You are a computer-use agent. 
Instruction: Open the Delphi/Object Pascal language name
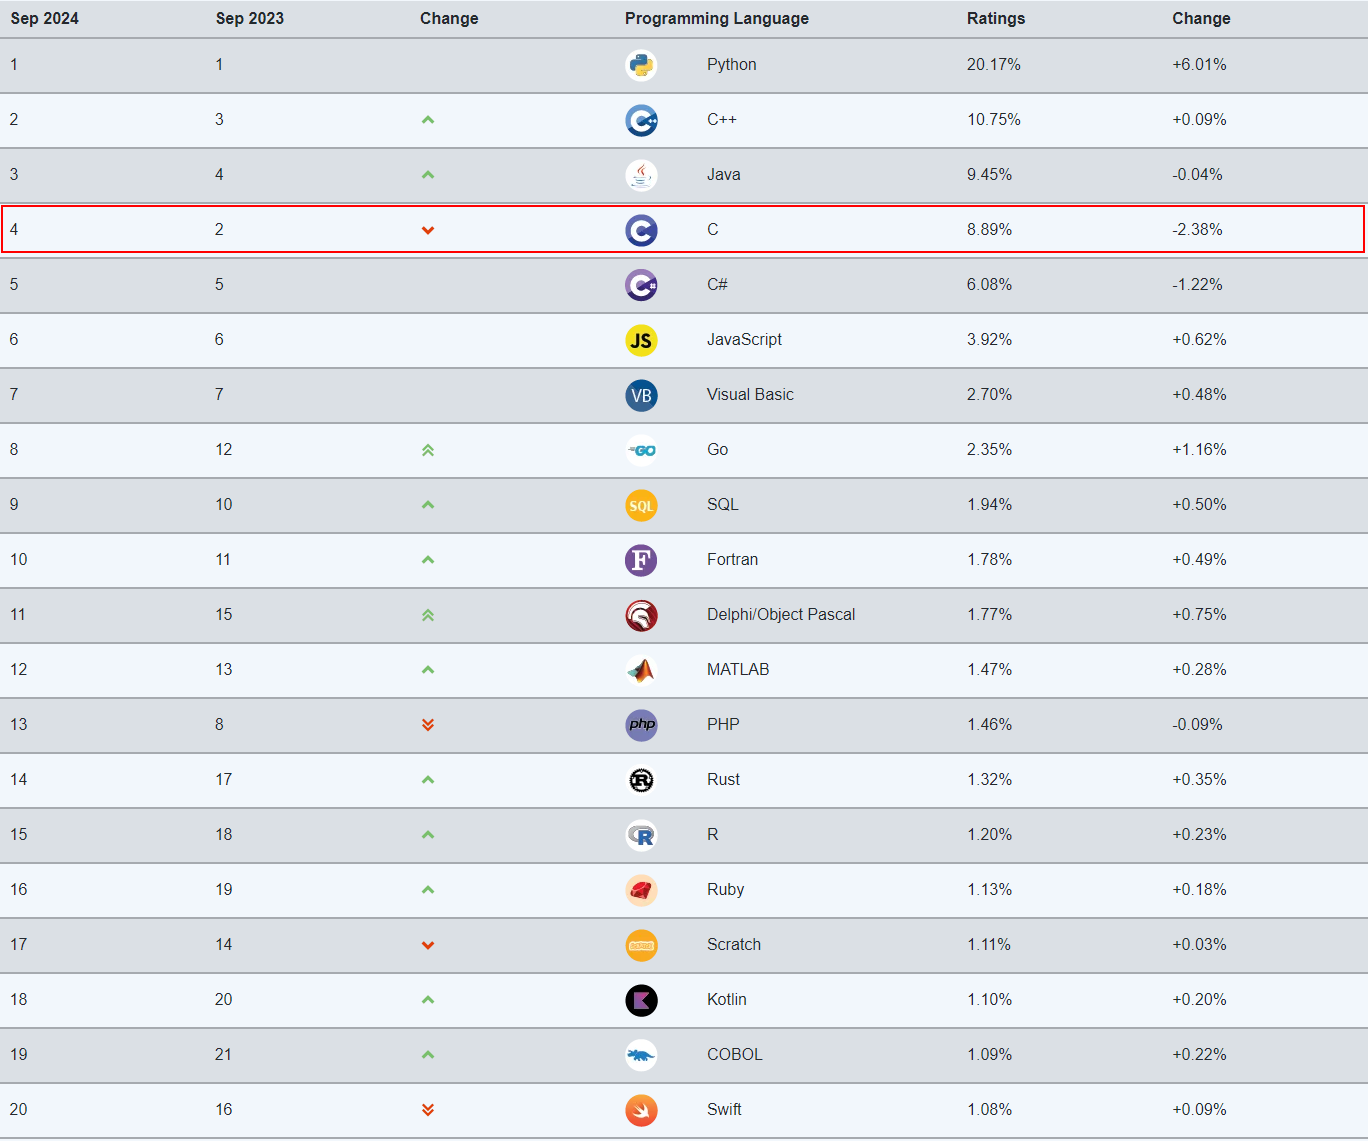(x=781, y=614)
